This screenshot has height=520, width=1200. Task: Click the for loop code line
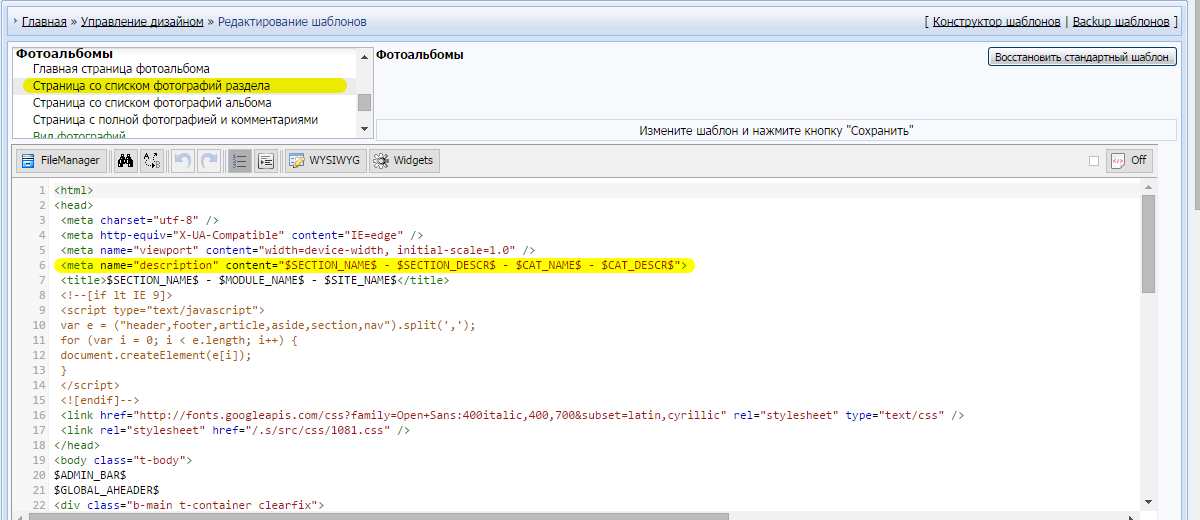click(x=179, y=340)
